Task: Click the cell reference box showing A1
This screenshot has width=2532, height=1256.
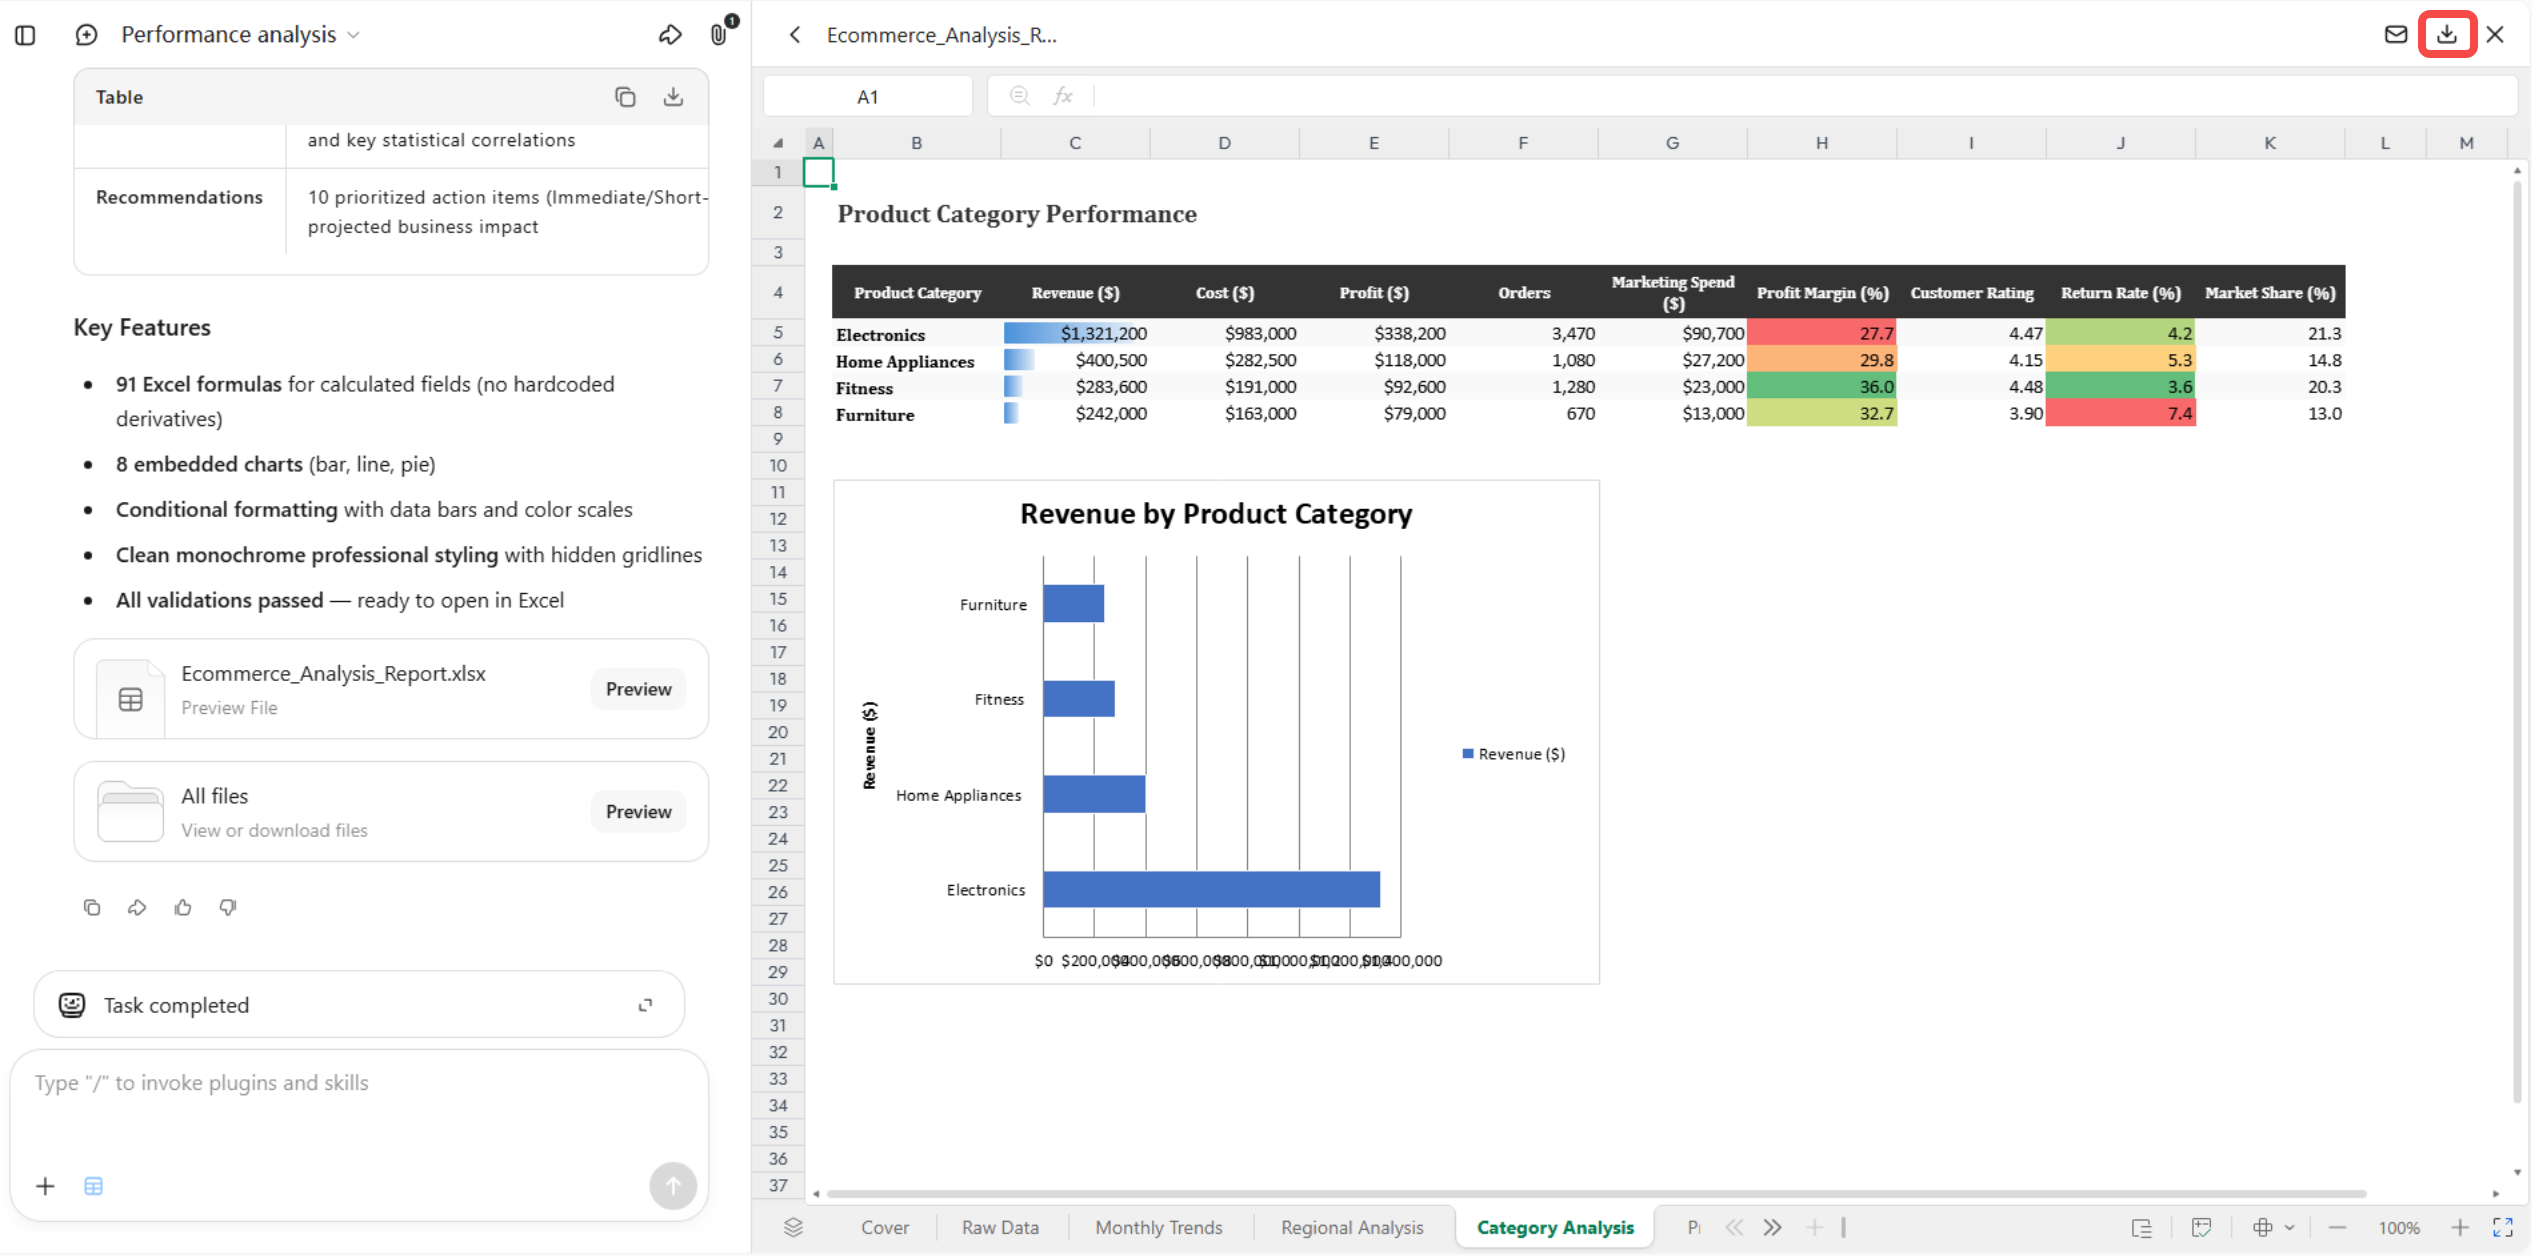Action: tap(867, 97)
